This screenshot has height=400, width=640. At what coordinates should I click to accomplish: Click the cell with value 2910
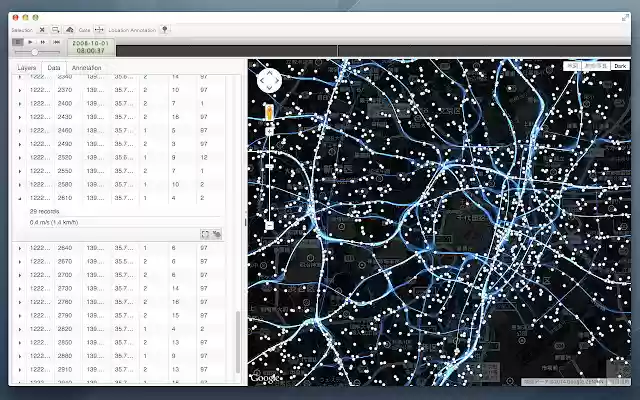point(65,369)
